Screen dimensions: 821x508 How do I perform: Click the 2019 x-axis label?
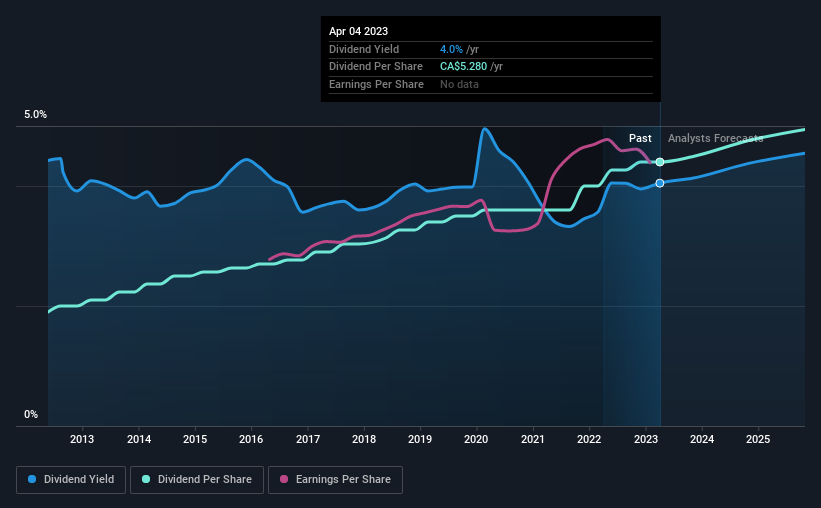pos(420,439)
